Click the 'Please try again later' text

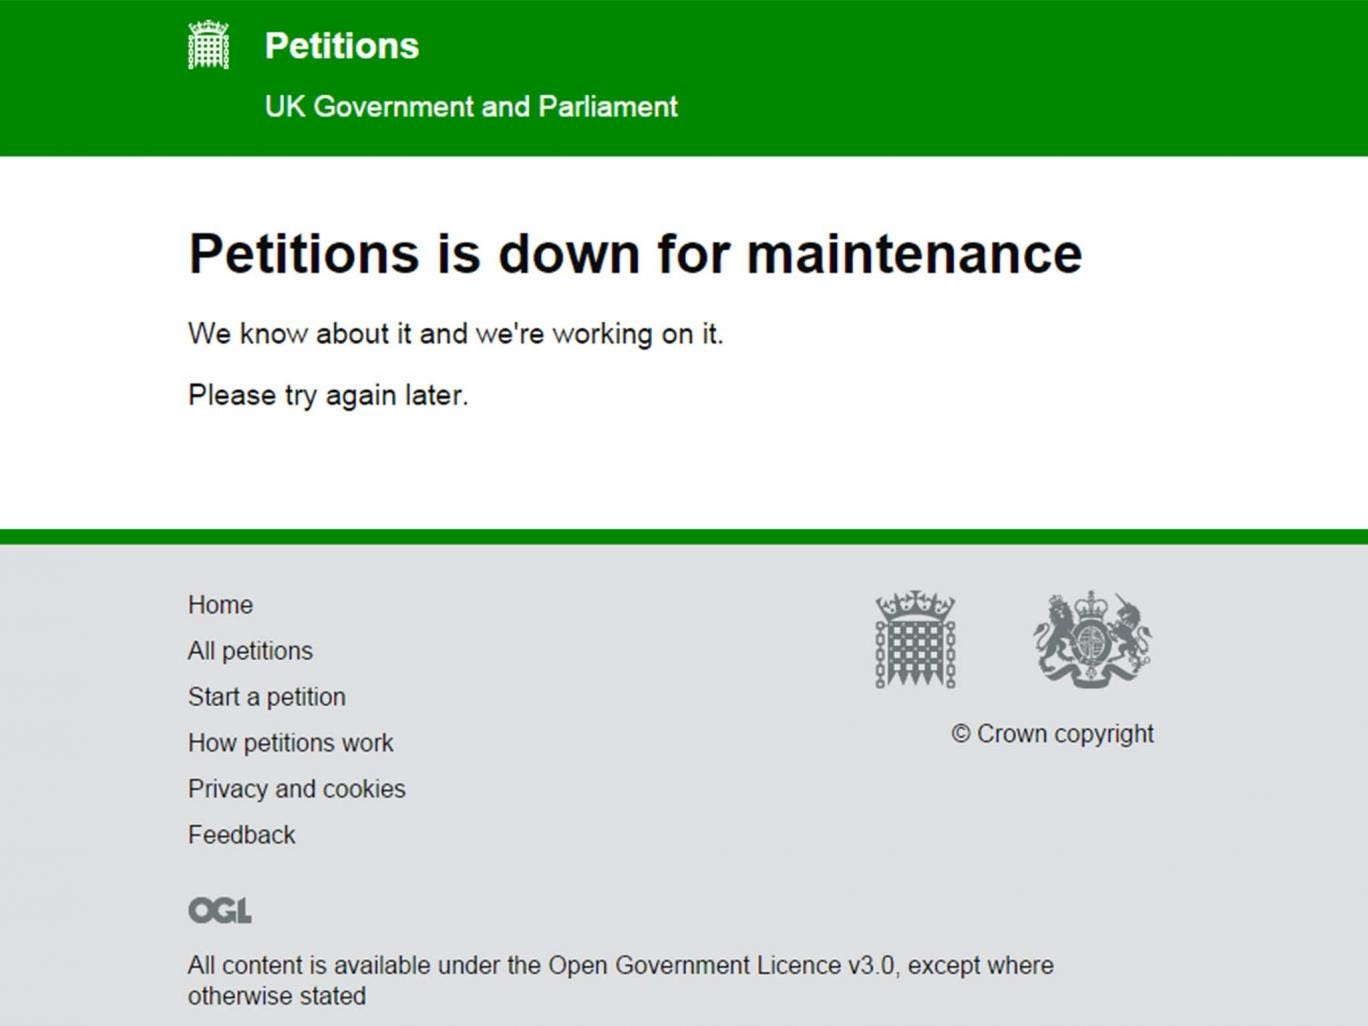pos(328,395)
